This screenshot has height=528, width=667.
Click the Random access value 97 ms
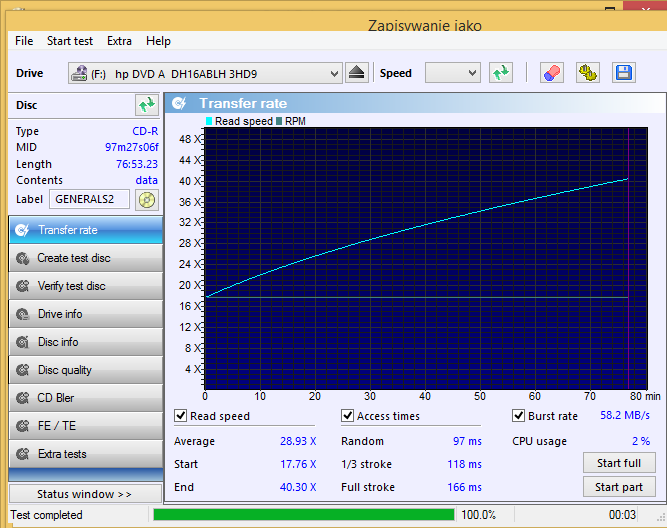[x=467, y=441]
